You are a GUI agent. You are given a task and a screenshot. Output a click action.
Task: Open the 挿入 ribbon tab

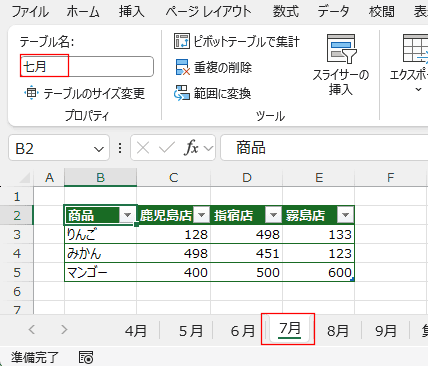coord(132,12)
